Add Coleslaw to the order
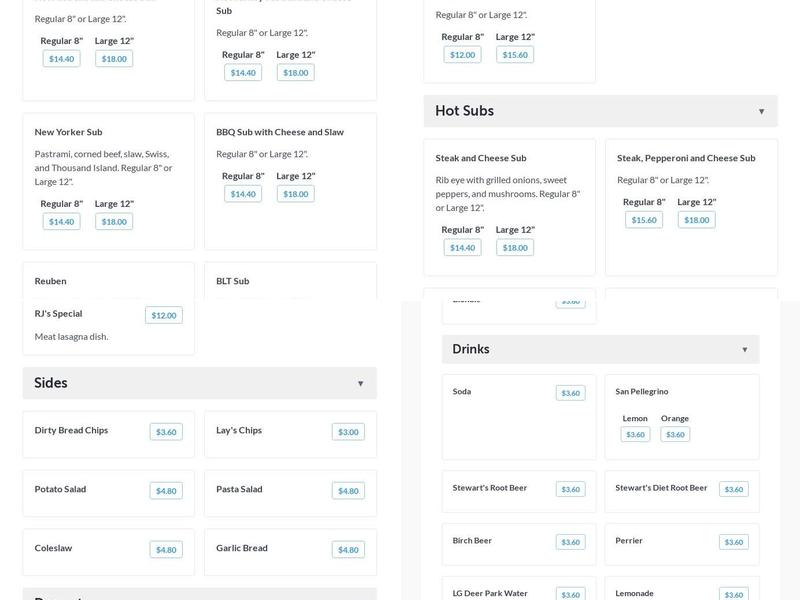The height and width of the screenshot is (600, 800). click(x=166, y=550)
